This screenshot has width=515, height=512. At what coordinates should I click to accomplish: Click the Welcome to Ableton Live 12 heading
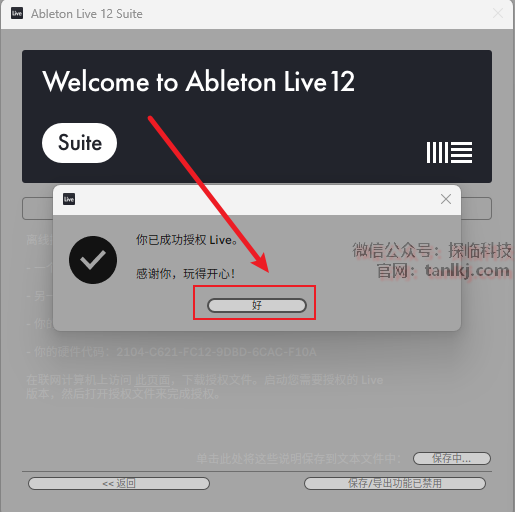coord(198,81)
